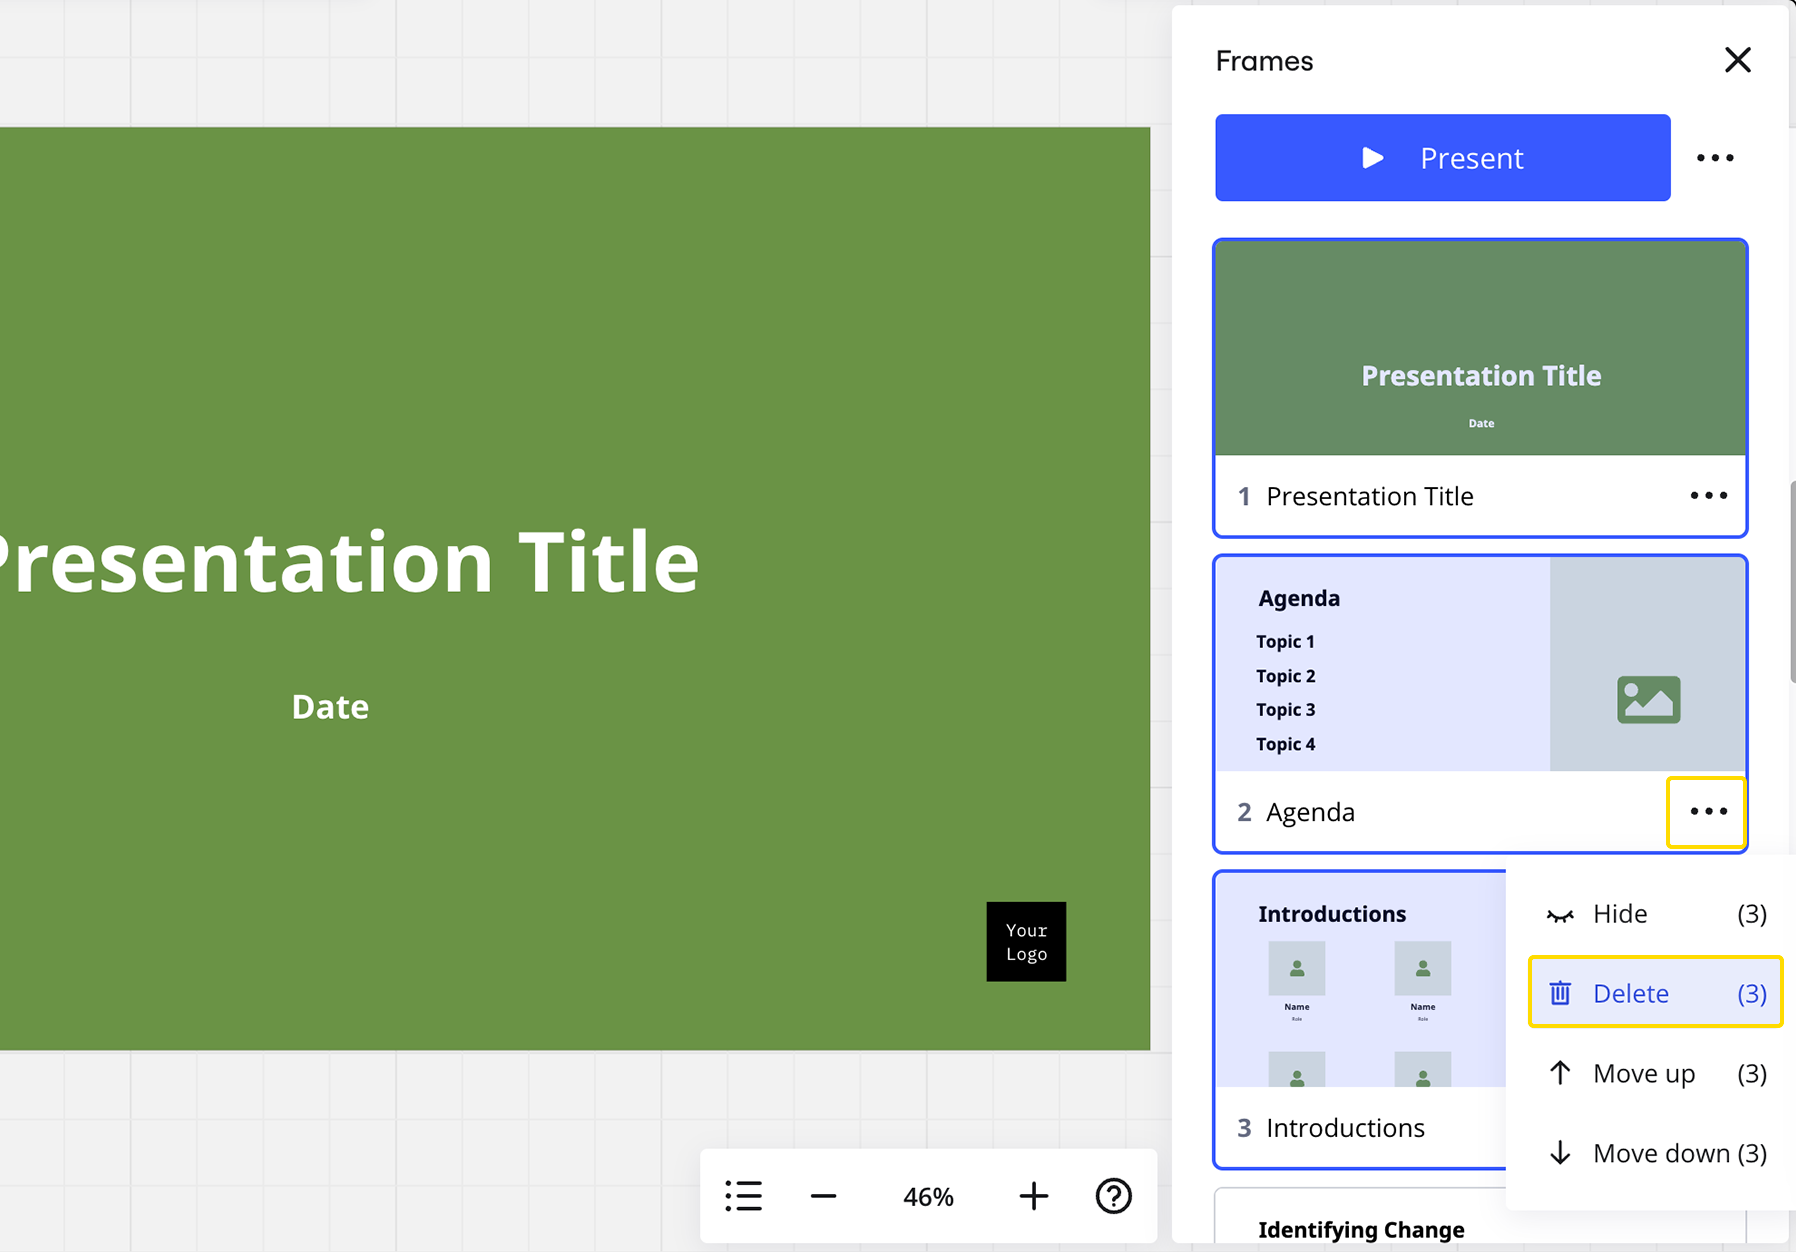Click the 46% zoom level indicator
This screenshot has width=1796, height=1252.
pyautogui.click(x=928, y=1196)
